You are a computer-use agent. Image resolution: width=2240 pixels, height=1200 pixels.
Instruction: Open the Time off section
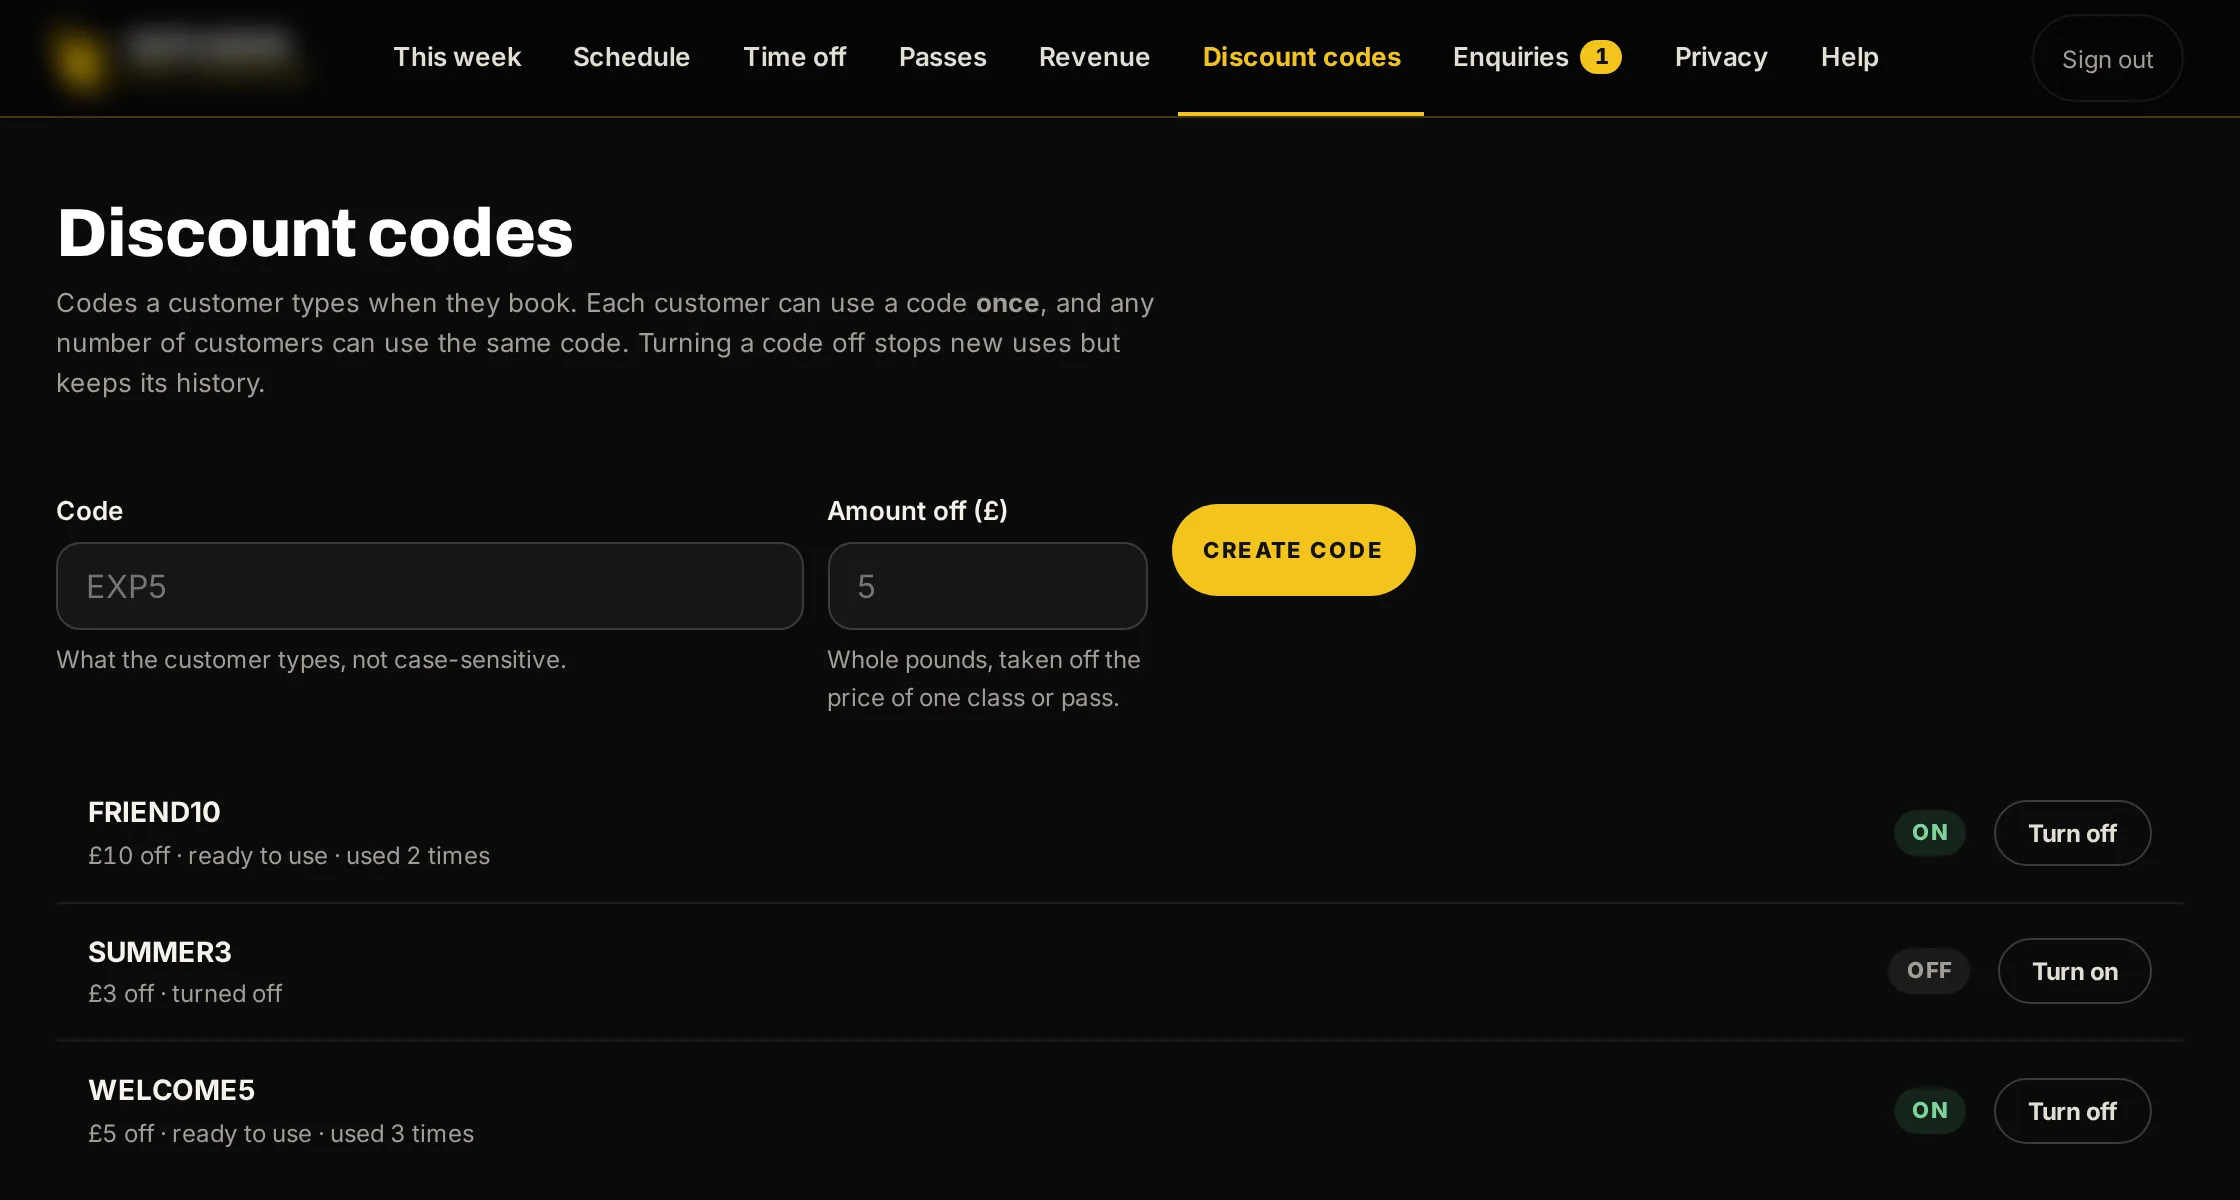[x=794, y=57]
